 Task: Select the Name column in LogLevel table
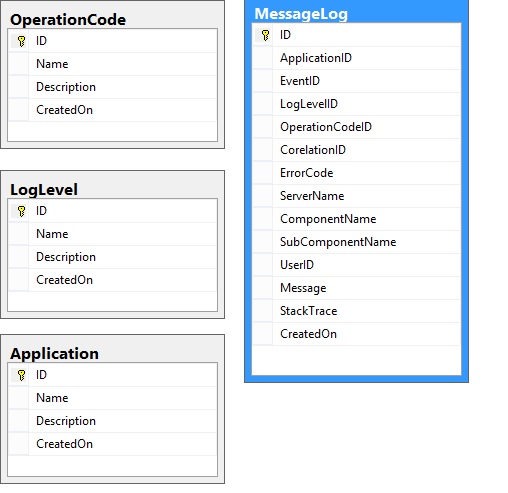click(113, 234)
